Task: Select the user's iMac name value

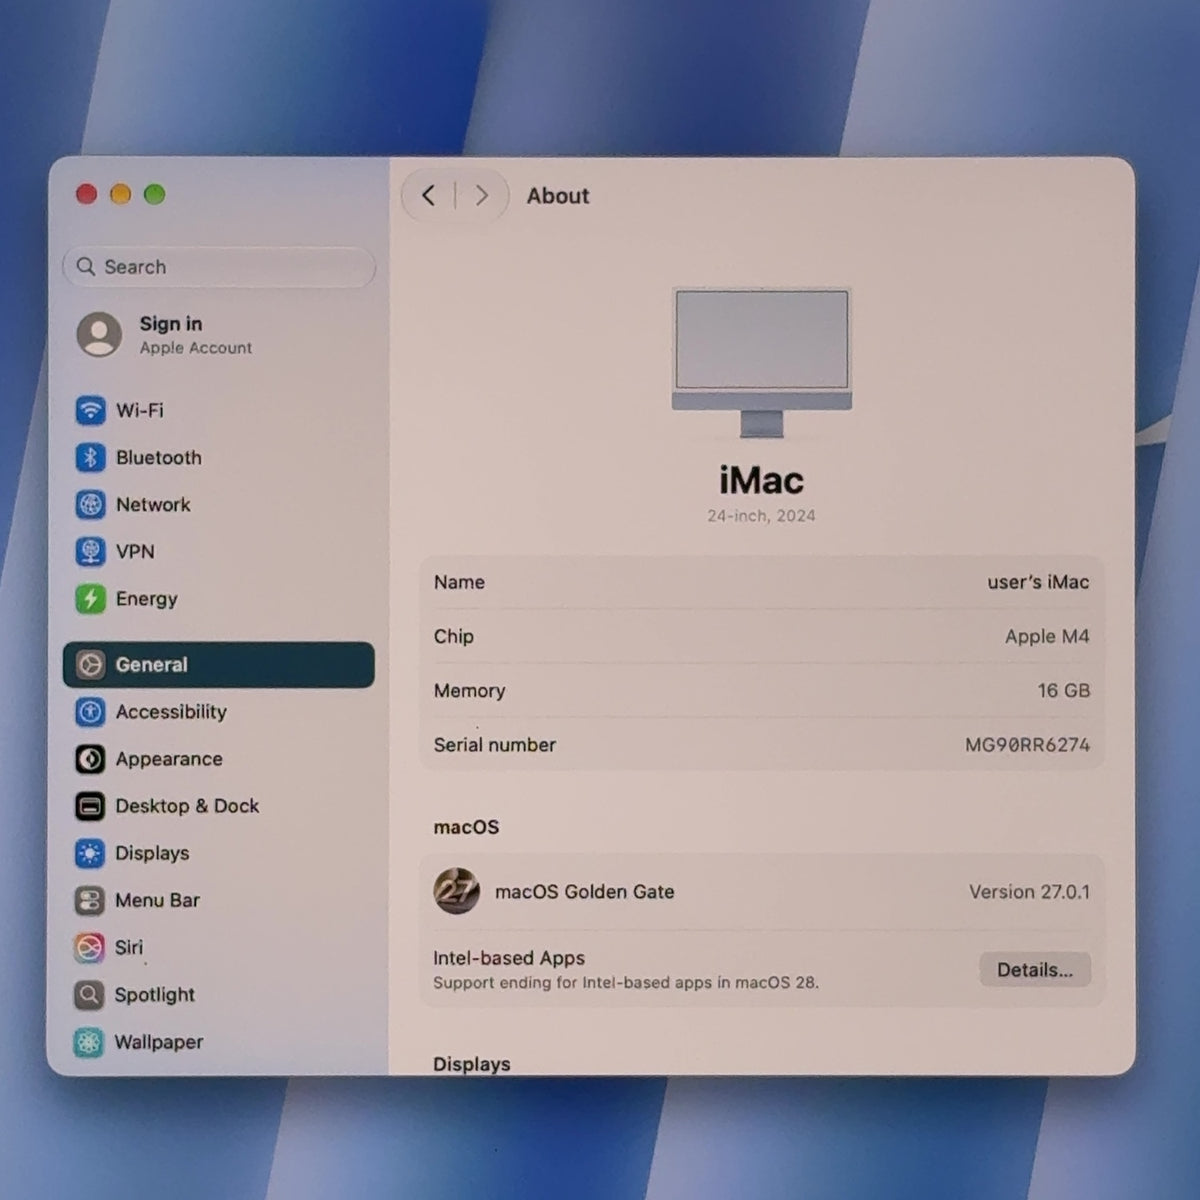Action: click(x=1038, y=582)
